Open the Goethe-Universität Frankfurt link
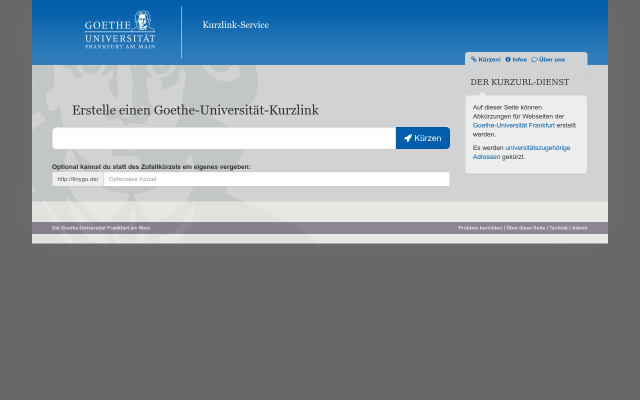 click(x=513, y=125)
